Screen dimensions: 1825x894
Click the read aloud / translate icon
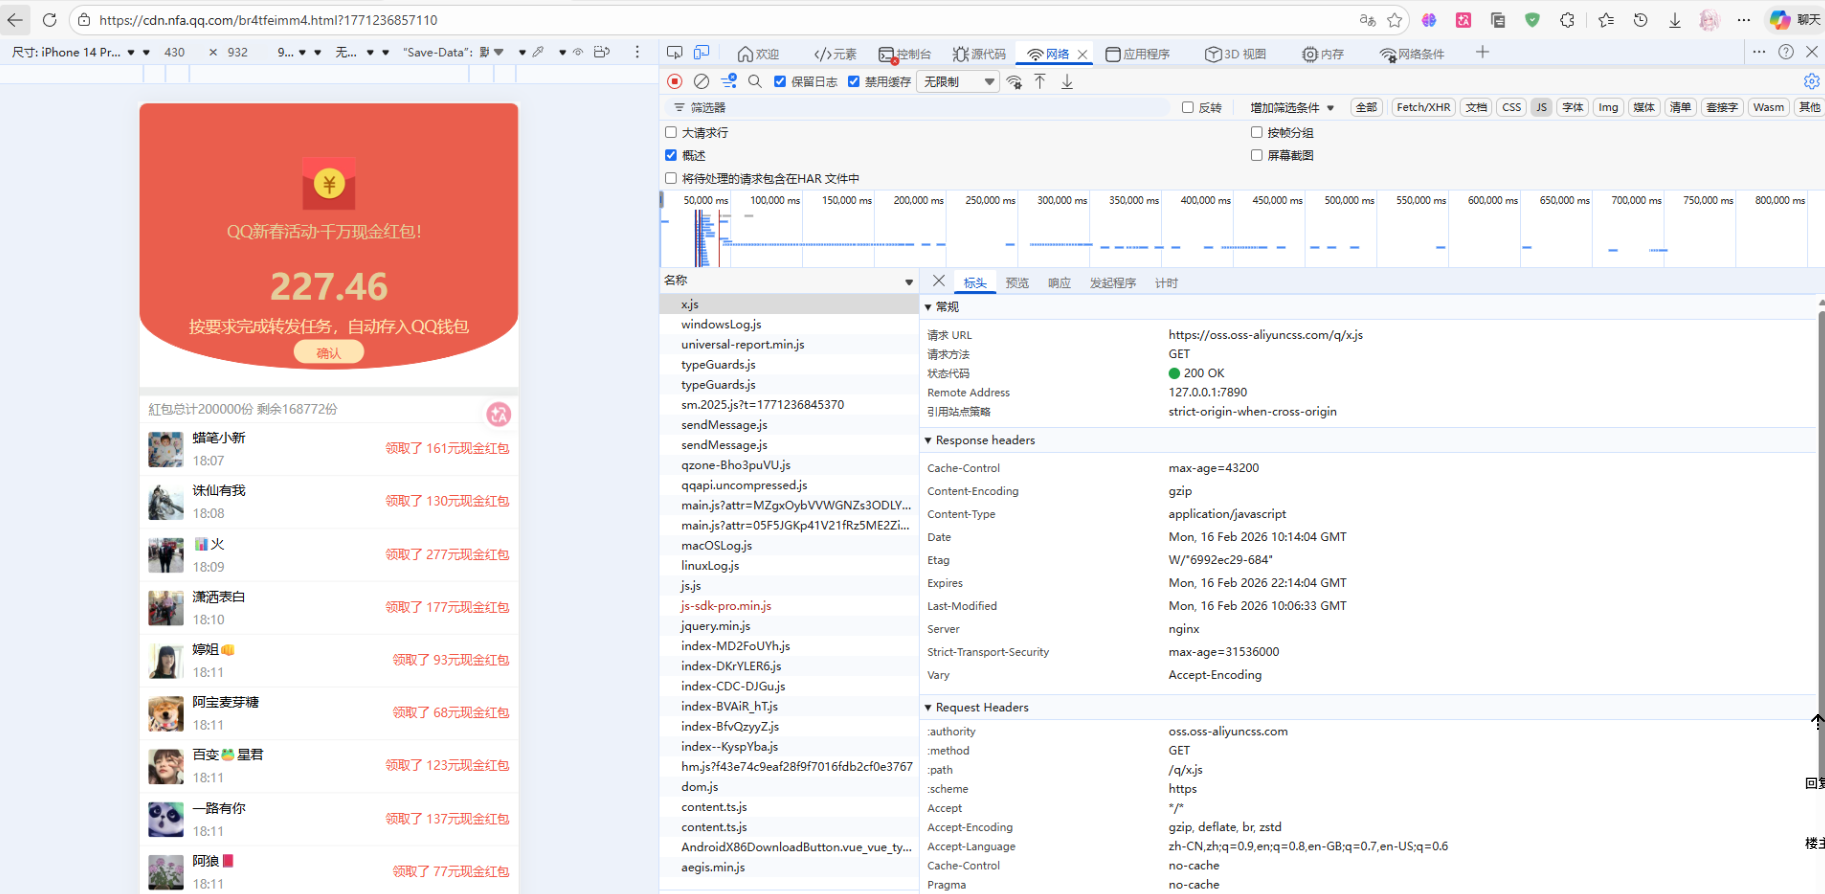tap(1367, 20)
